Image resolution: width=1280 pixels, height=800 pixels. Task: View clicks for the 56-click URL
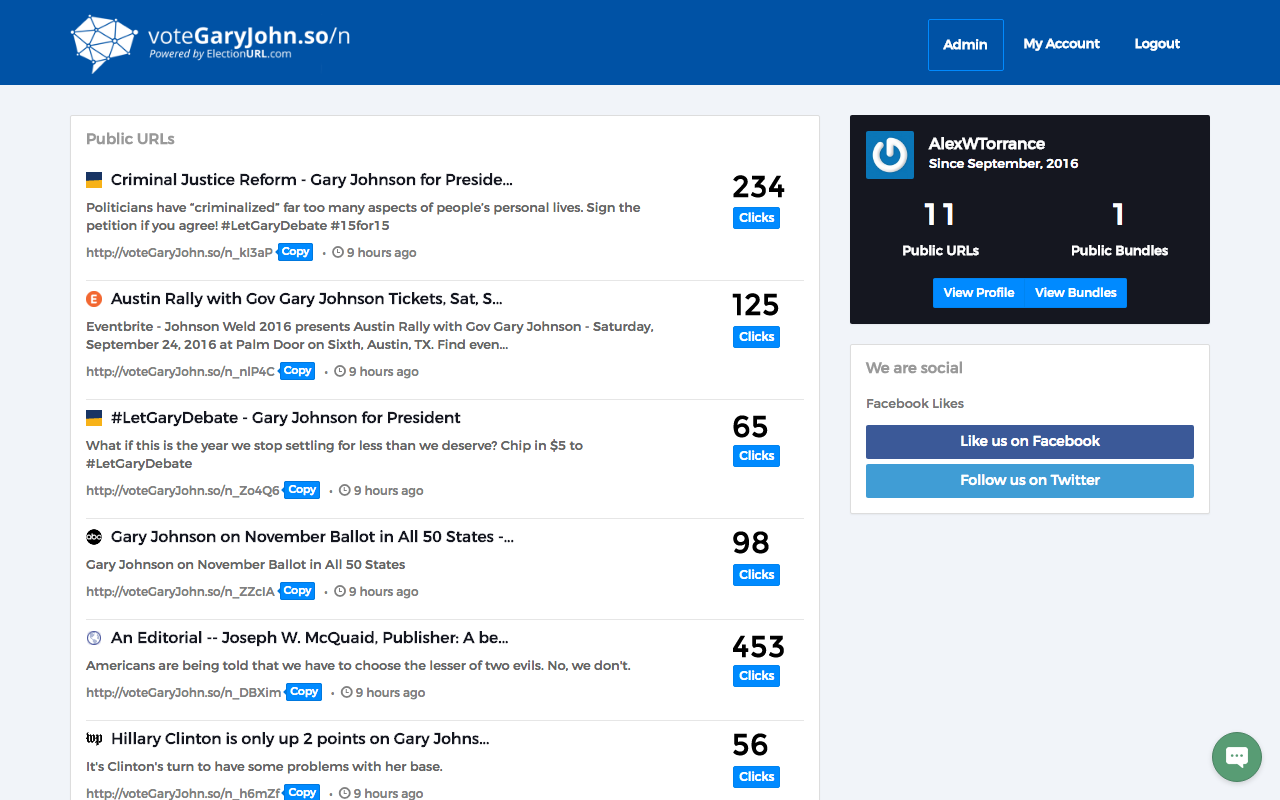(756, 777)
